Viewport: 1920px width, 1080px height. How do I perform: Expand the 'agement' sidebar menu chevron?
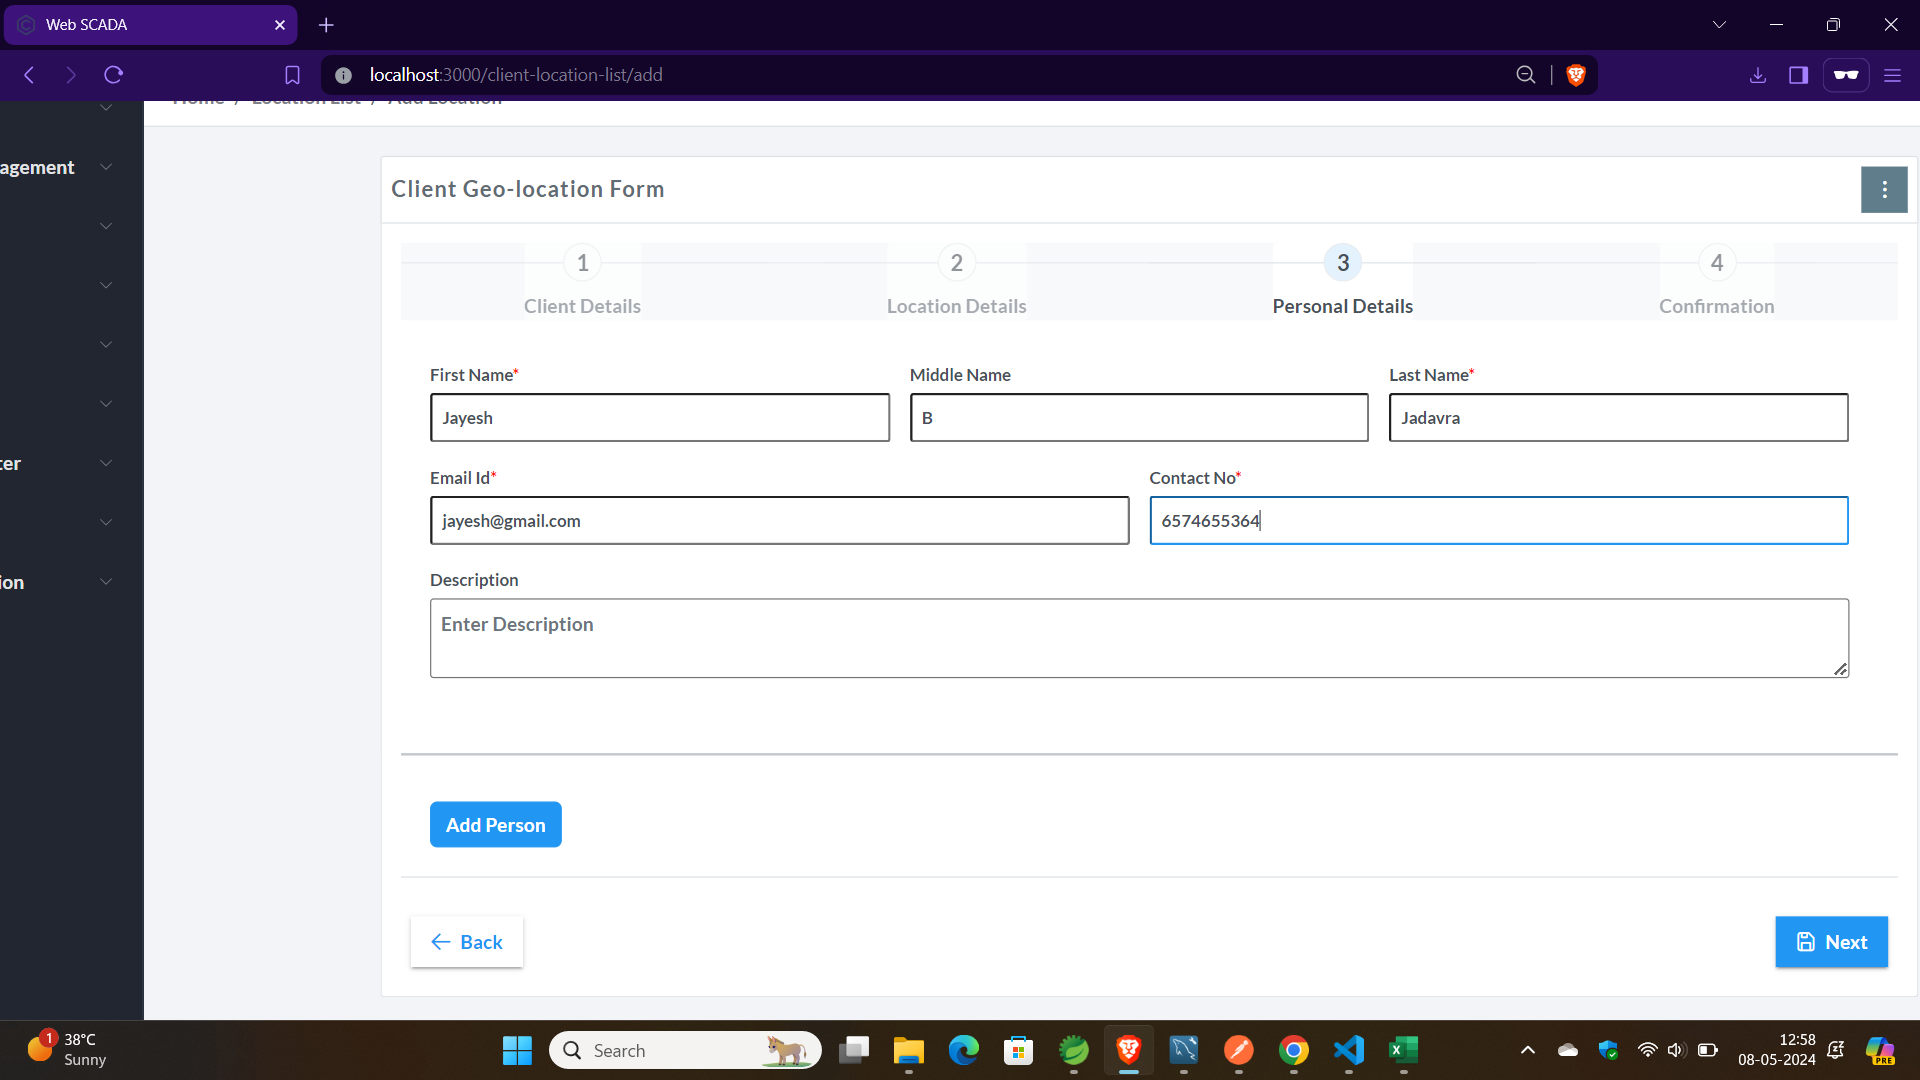click(x=106, y=167)
